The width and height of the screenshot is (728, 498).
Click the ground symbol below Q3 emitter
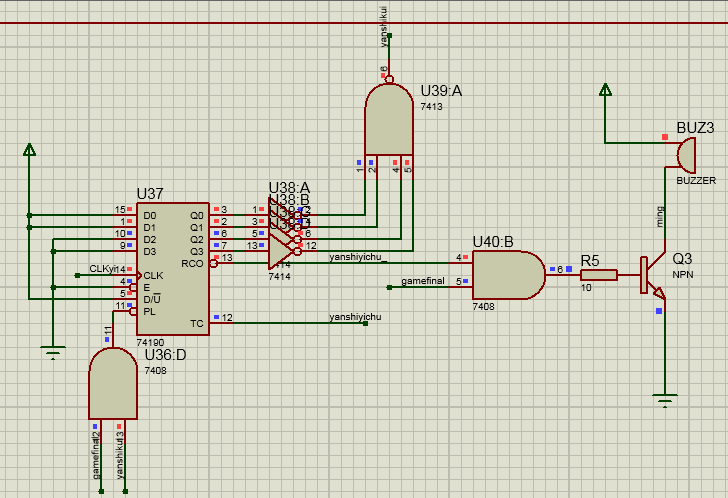pos(665,400)
